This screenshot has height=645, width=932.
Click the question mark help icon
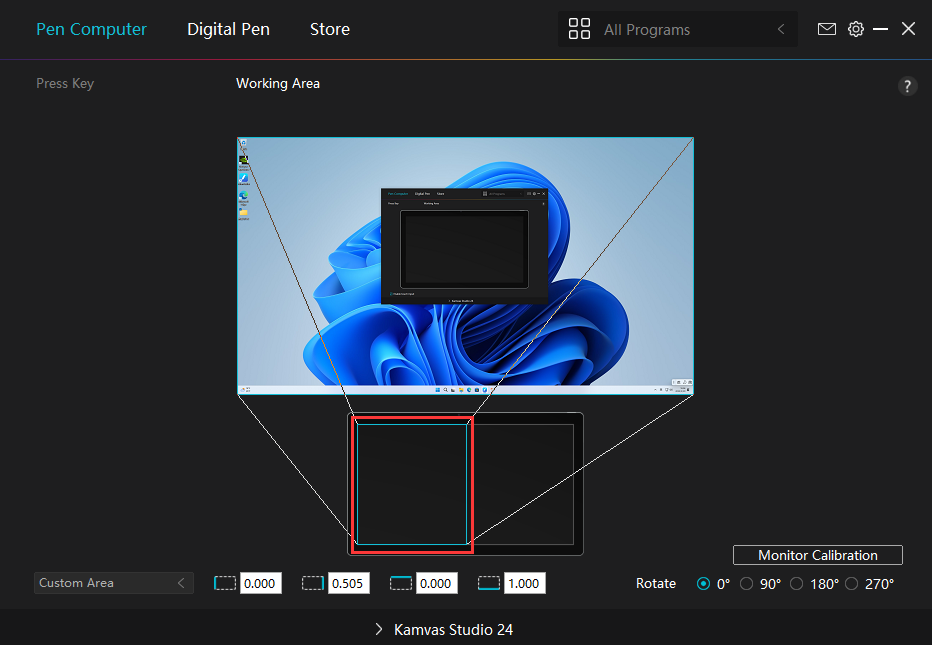[907, 86]
